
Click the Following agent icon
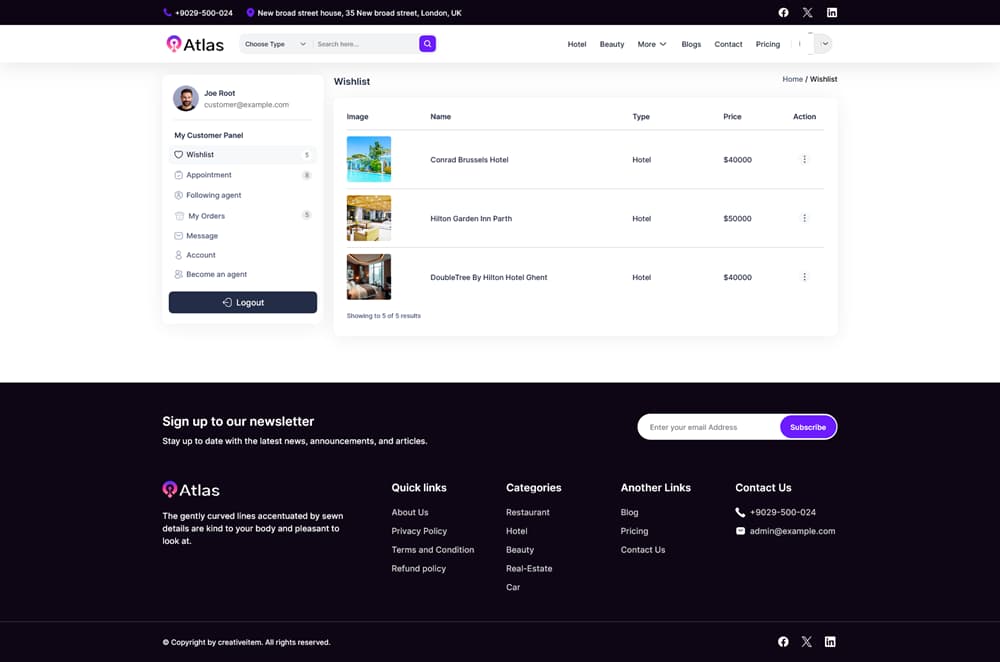tap(179, 195)
